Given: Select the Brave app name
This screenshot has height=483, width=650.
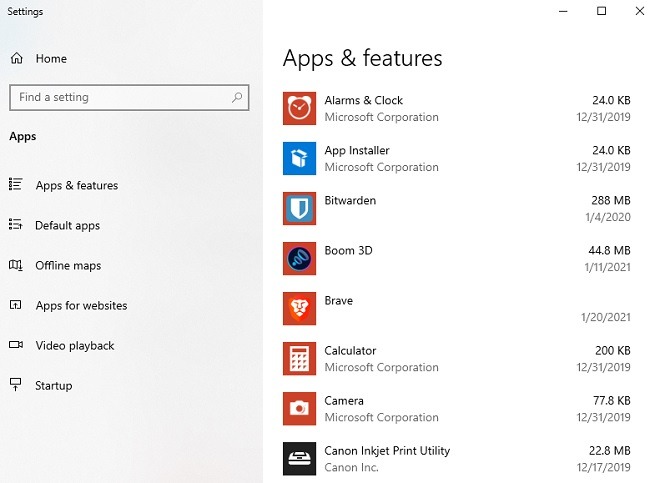Looking at the screenshot, I should [x=339, y=301].
